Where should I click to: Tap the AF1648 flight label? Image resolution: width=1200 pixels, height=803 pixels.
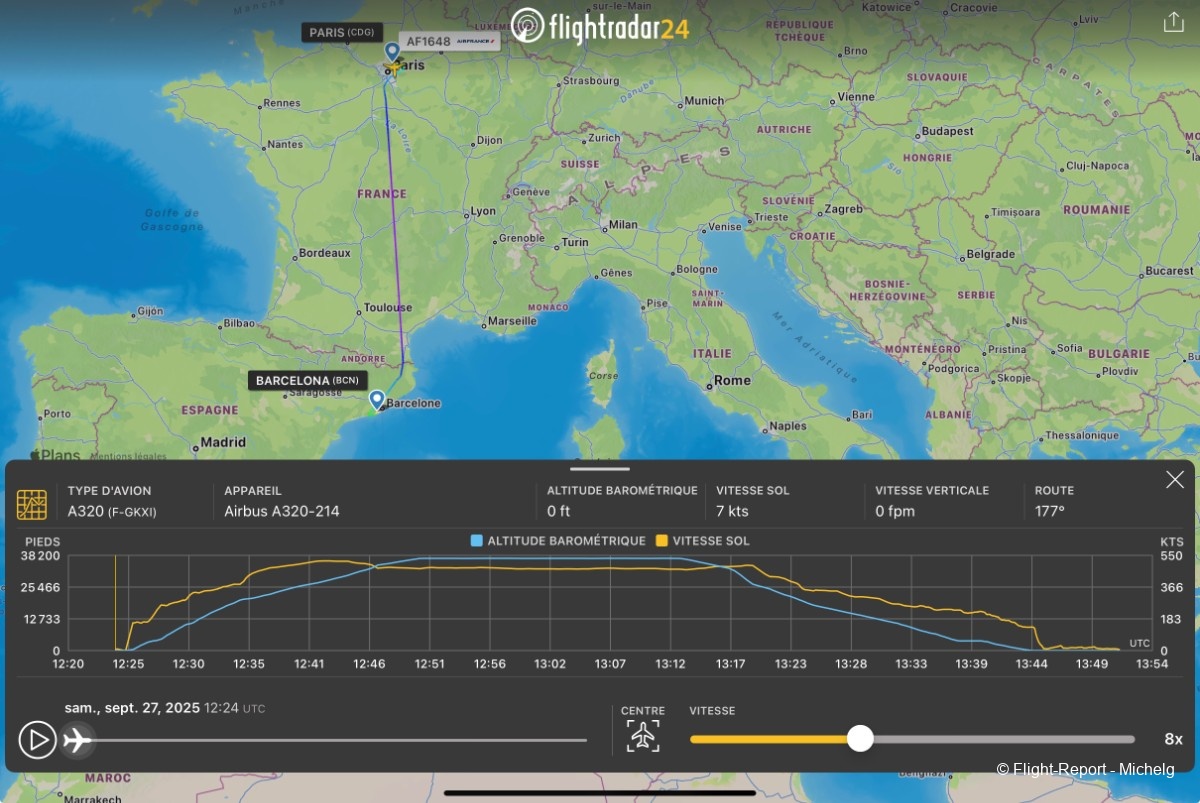click(x=447, y=42)
